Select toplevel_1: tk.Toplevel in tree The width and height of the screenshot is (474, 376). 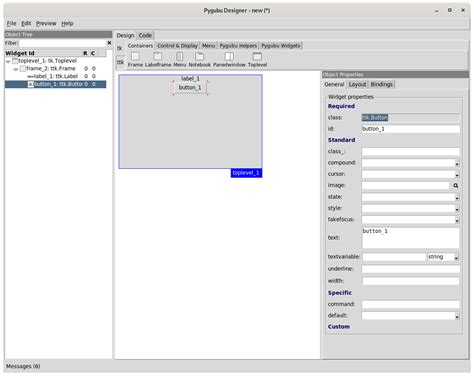click(x=47, y=61)
